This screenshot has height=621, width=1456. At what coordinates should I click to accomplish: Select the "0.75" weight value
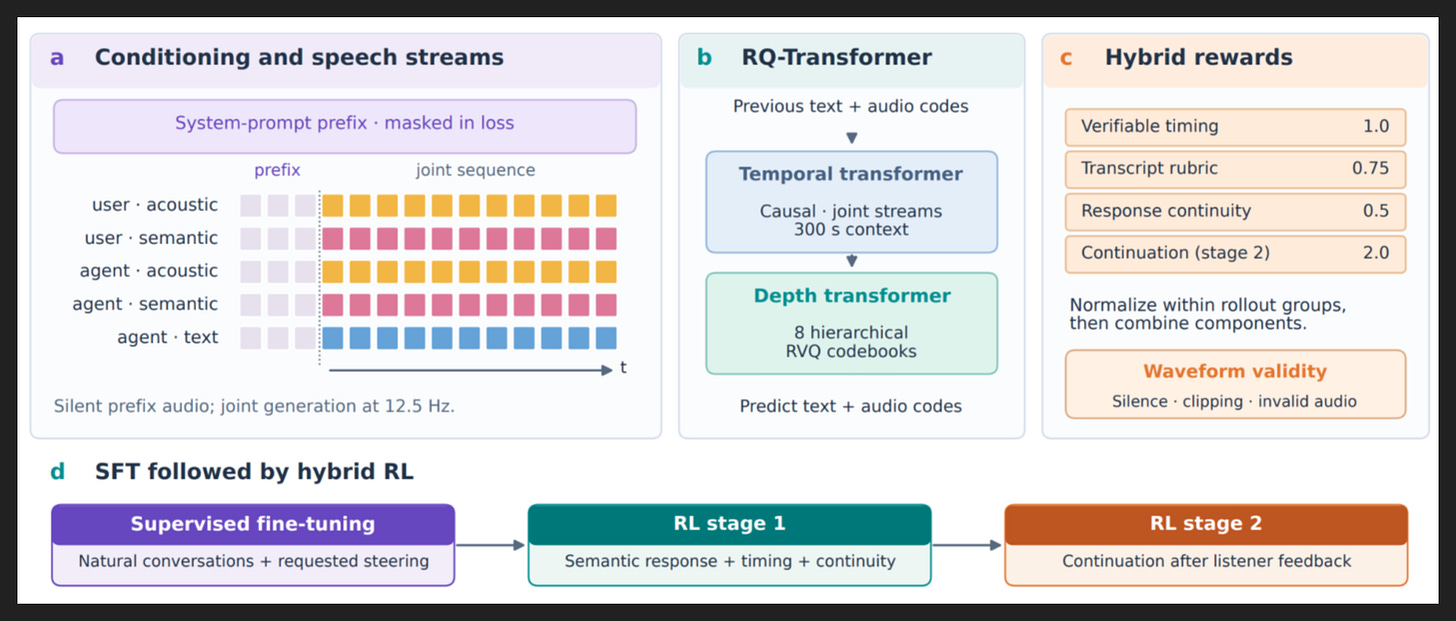click(x=1371, y=168)
